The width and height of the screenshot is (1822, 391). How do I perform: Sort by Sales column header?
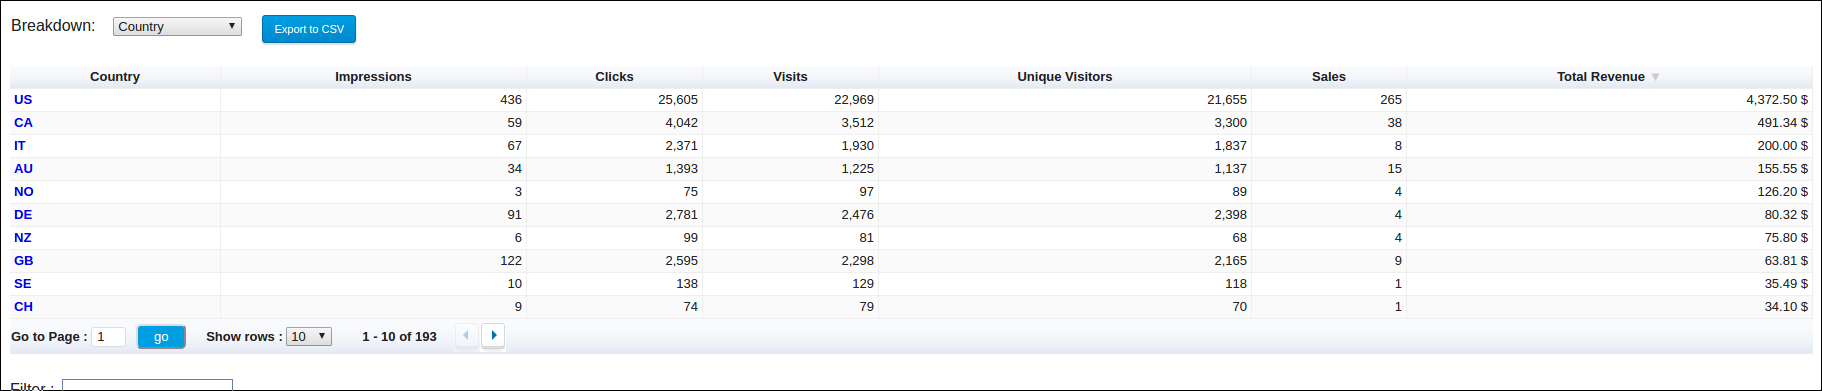coord(1329,77)
